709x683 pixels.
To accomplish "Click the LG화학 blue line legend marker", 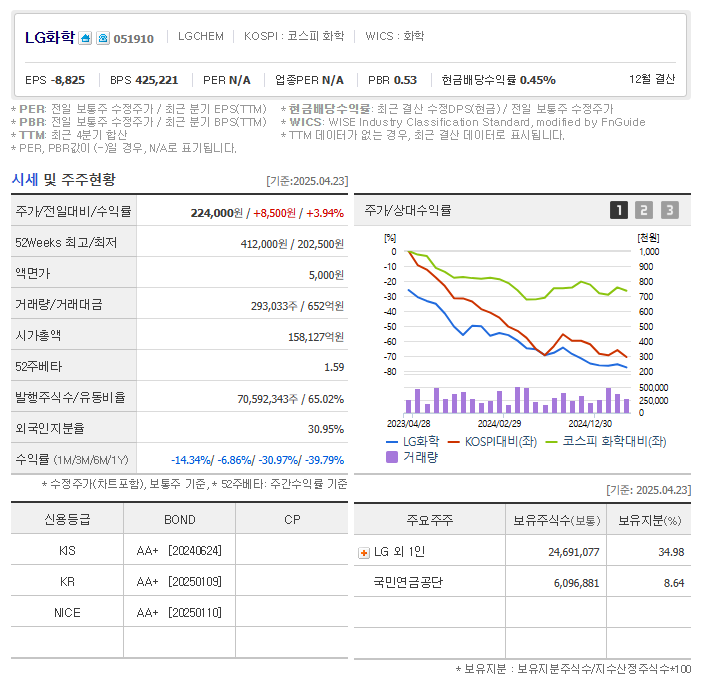I will click(x=392, y=442).
